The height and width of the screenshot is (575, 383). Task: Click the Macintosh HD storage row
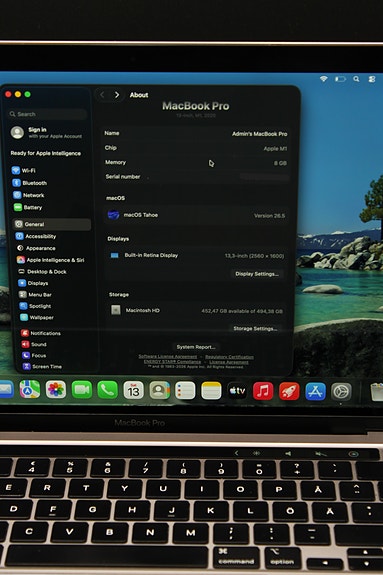click(197, 310)
